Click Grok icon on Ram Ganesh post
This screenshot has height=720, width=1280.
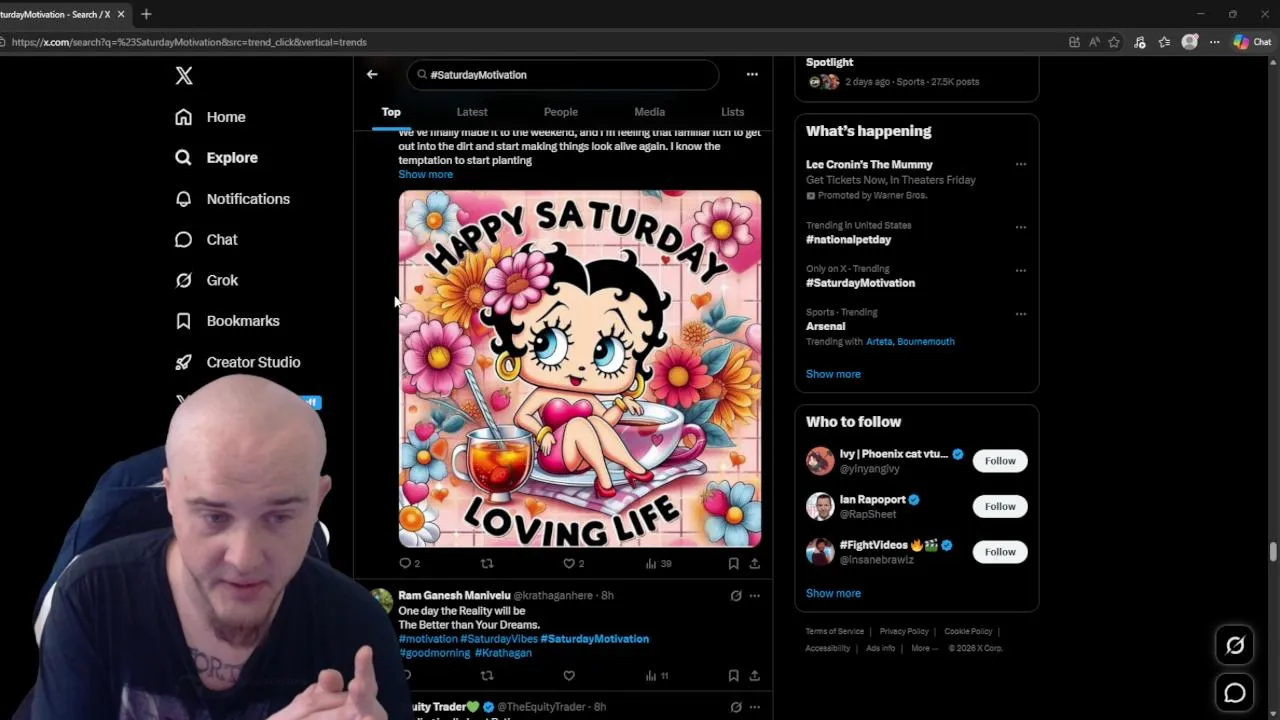click(736, 596)
